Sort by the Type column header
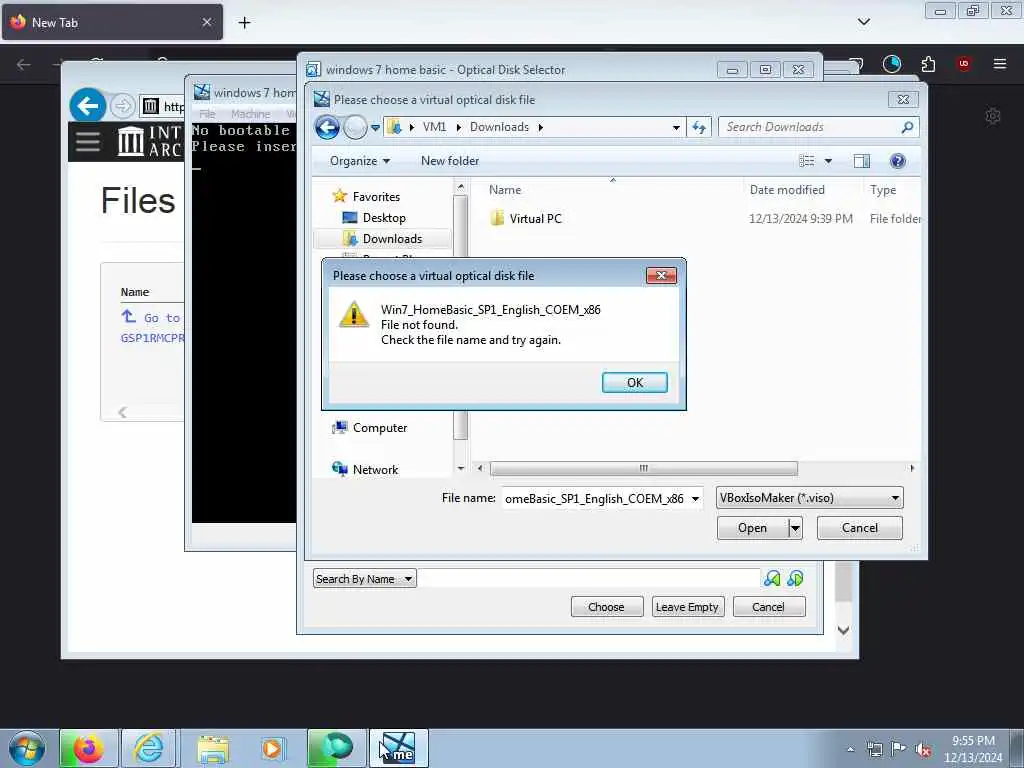 tap(883, 190)
